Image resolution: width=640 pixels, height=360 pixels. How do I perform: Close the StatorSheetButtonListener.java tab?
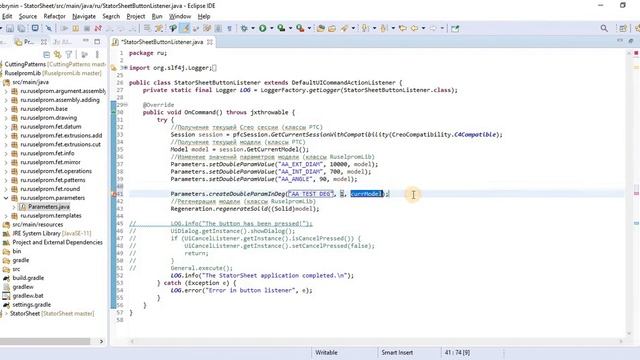[210, 42]
